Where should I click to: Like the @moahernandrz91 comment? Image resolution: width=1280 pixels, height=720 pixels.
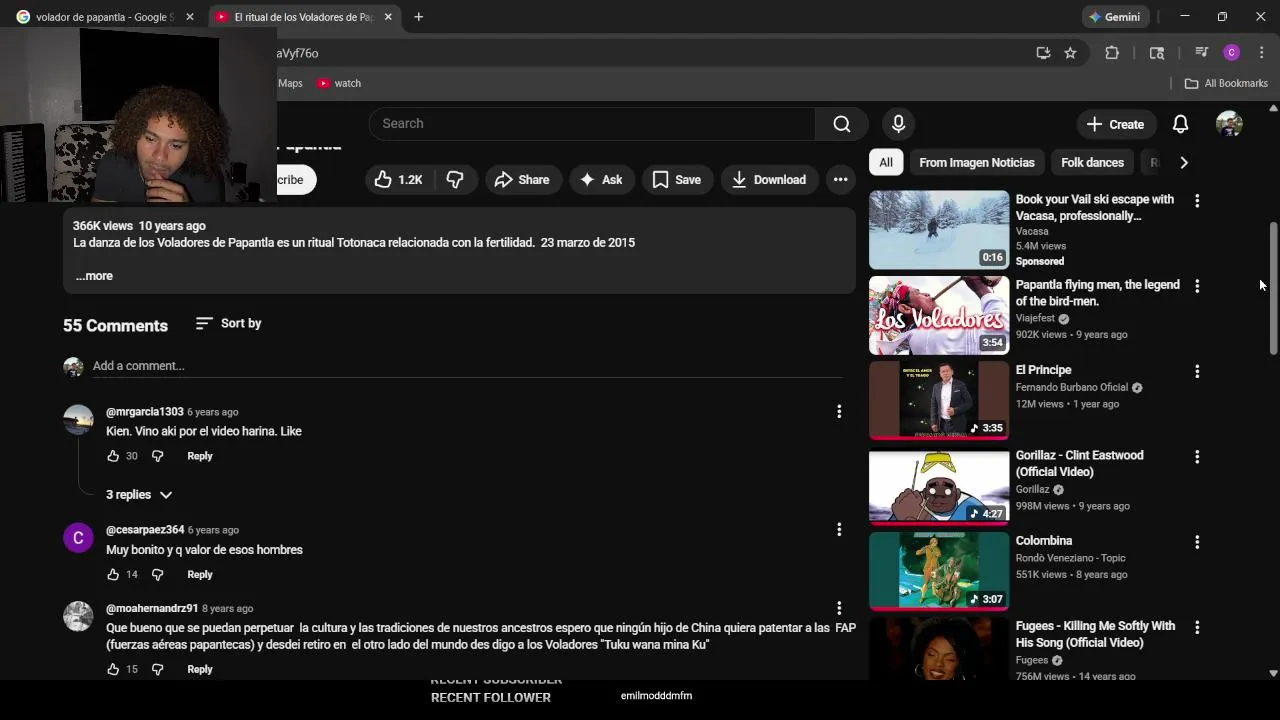click(x=113, y=670)
